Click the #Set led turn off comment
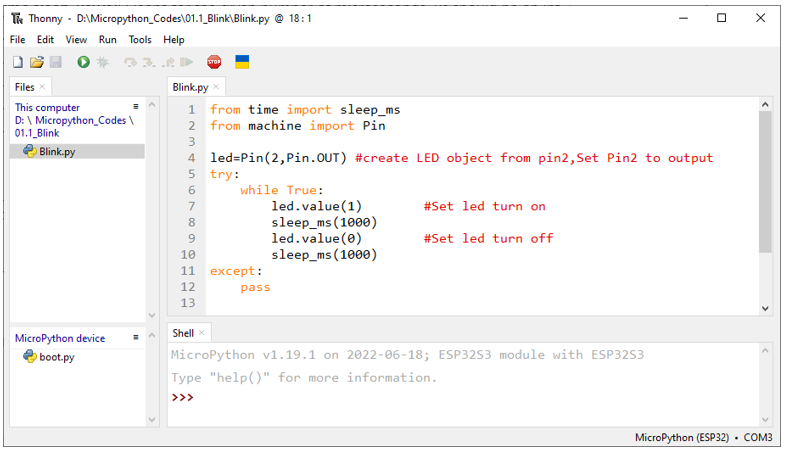 point(489,238)
